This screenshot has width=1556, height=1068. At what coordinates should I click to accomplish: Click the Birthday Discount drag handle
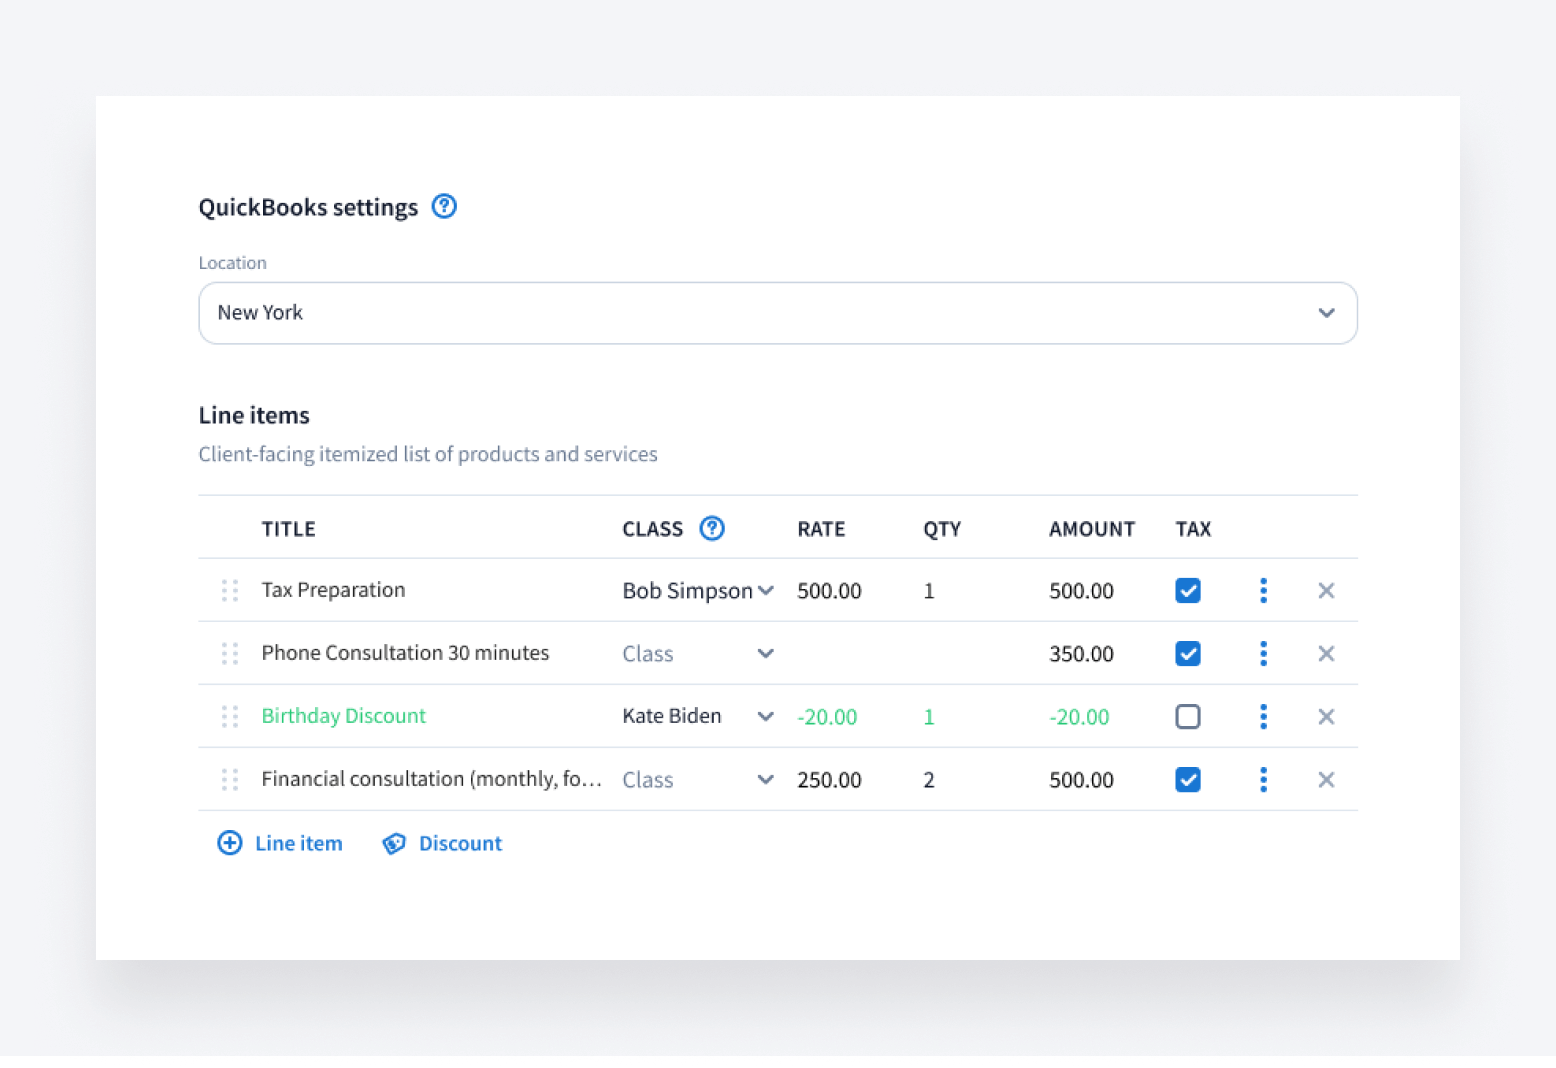230,717
